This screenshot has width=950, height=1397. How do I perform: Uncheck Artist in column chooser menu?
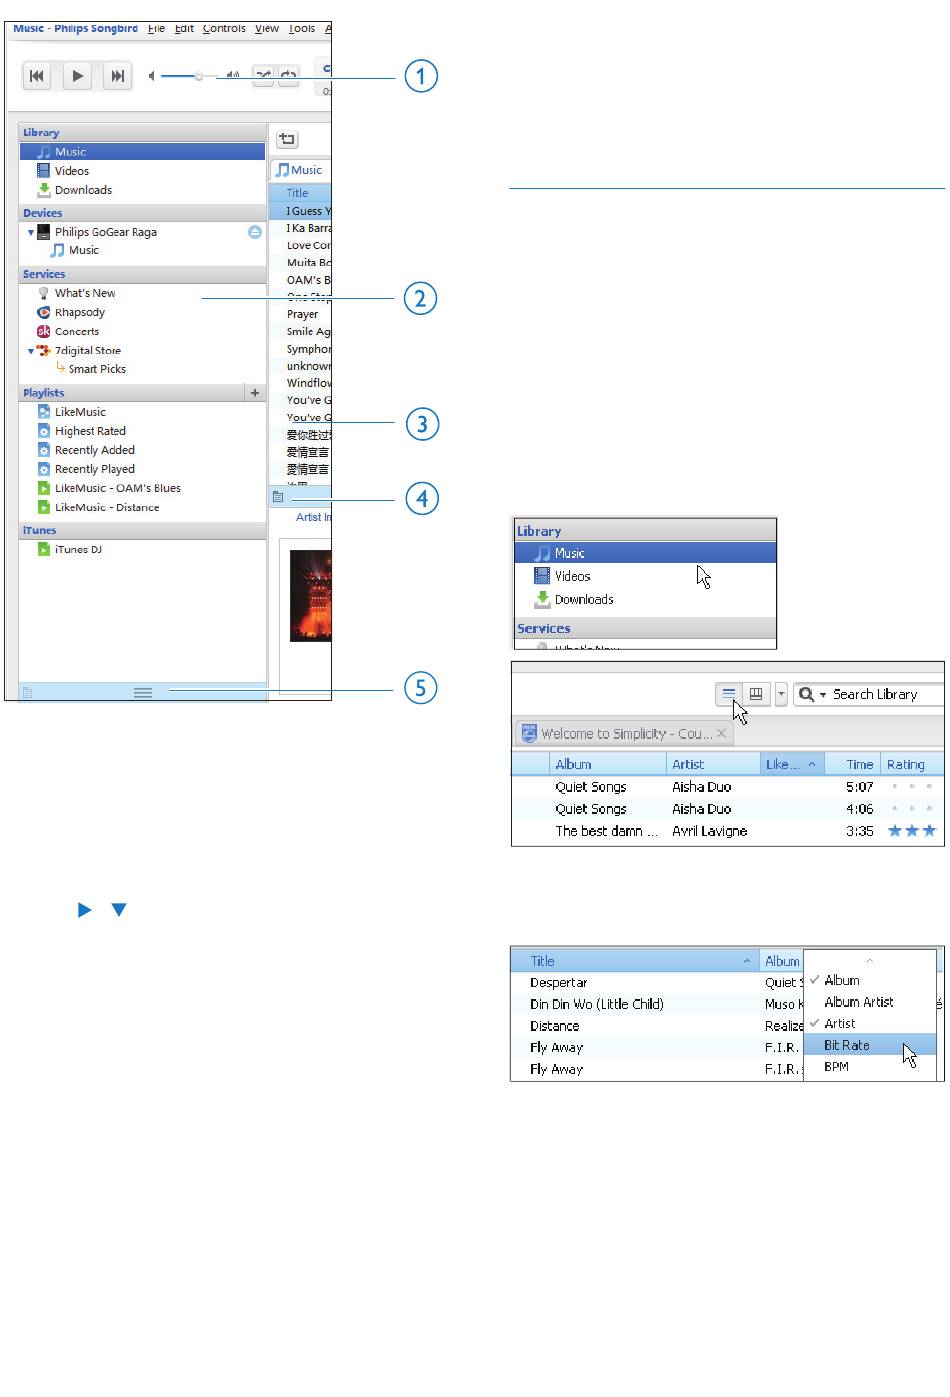coord(869,1023)
